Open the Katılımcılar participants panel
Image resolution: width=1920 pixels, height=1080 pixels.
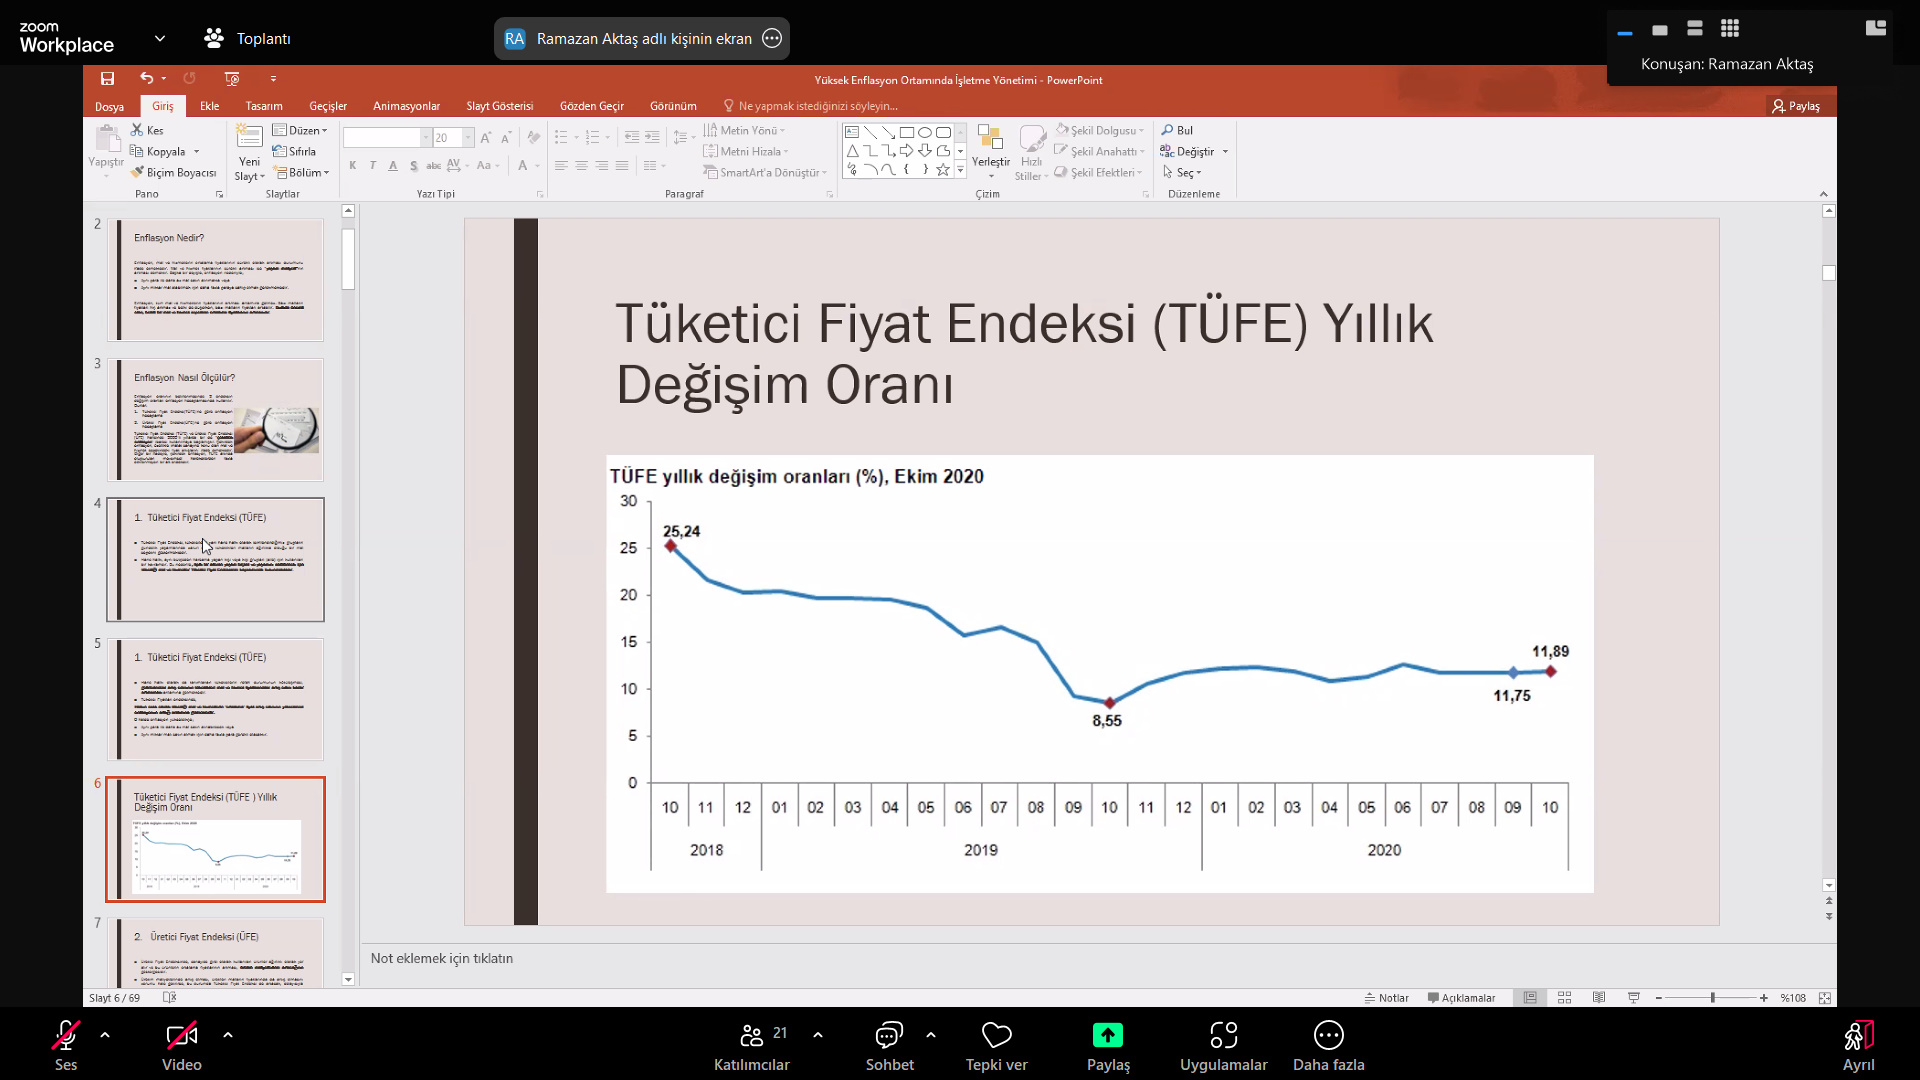[752, 1036]
